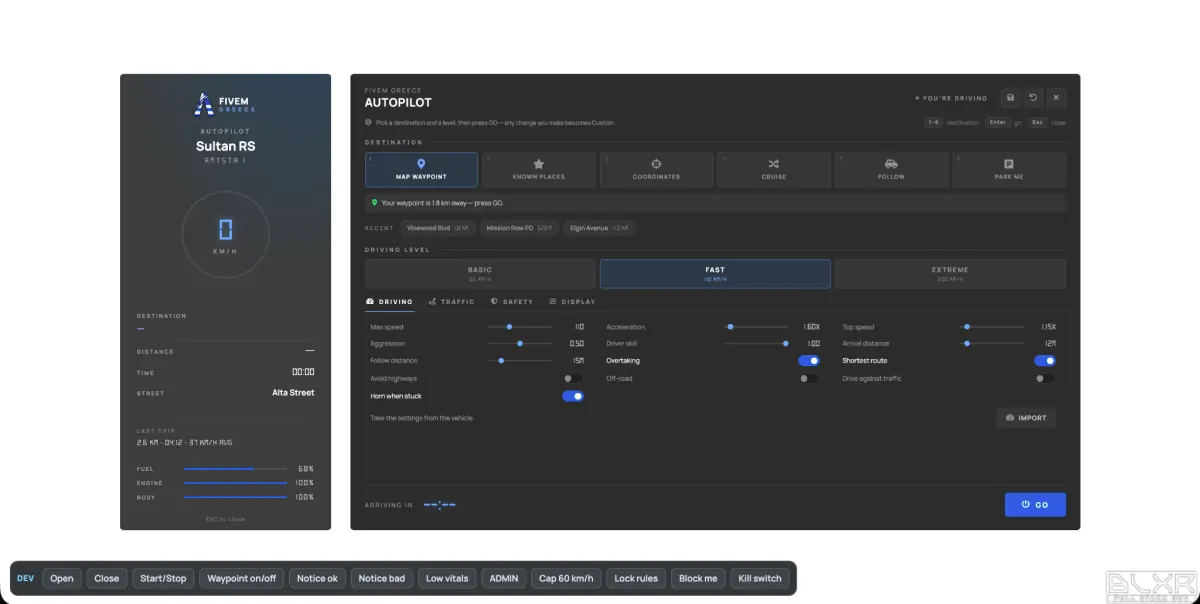
Task: Enable the Avoid highways switch
Action: click(573, 378)
